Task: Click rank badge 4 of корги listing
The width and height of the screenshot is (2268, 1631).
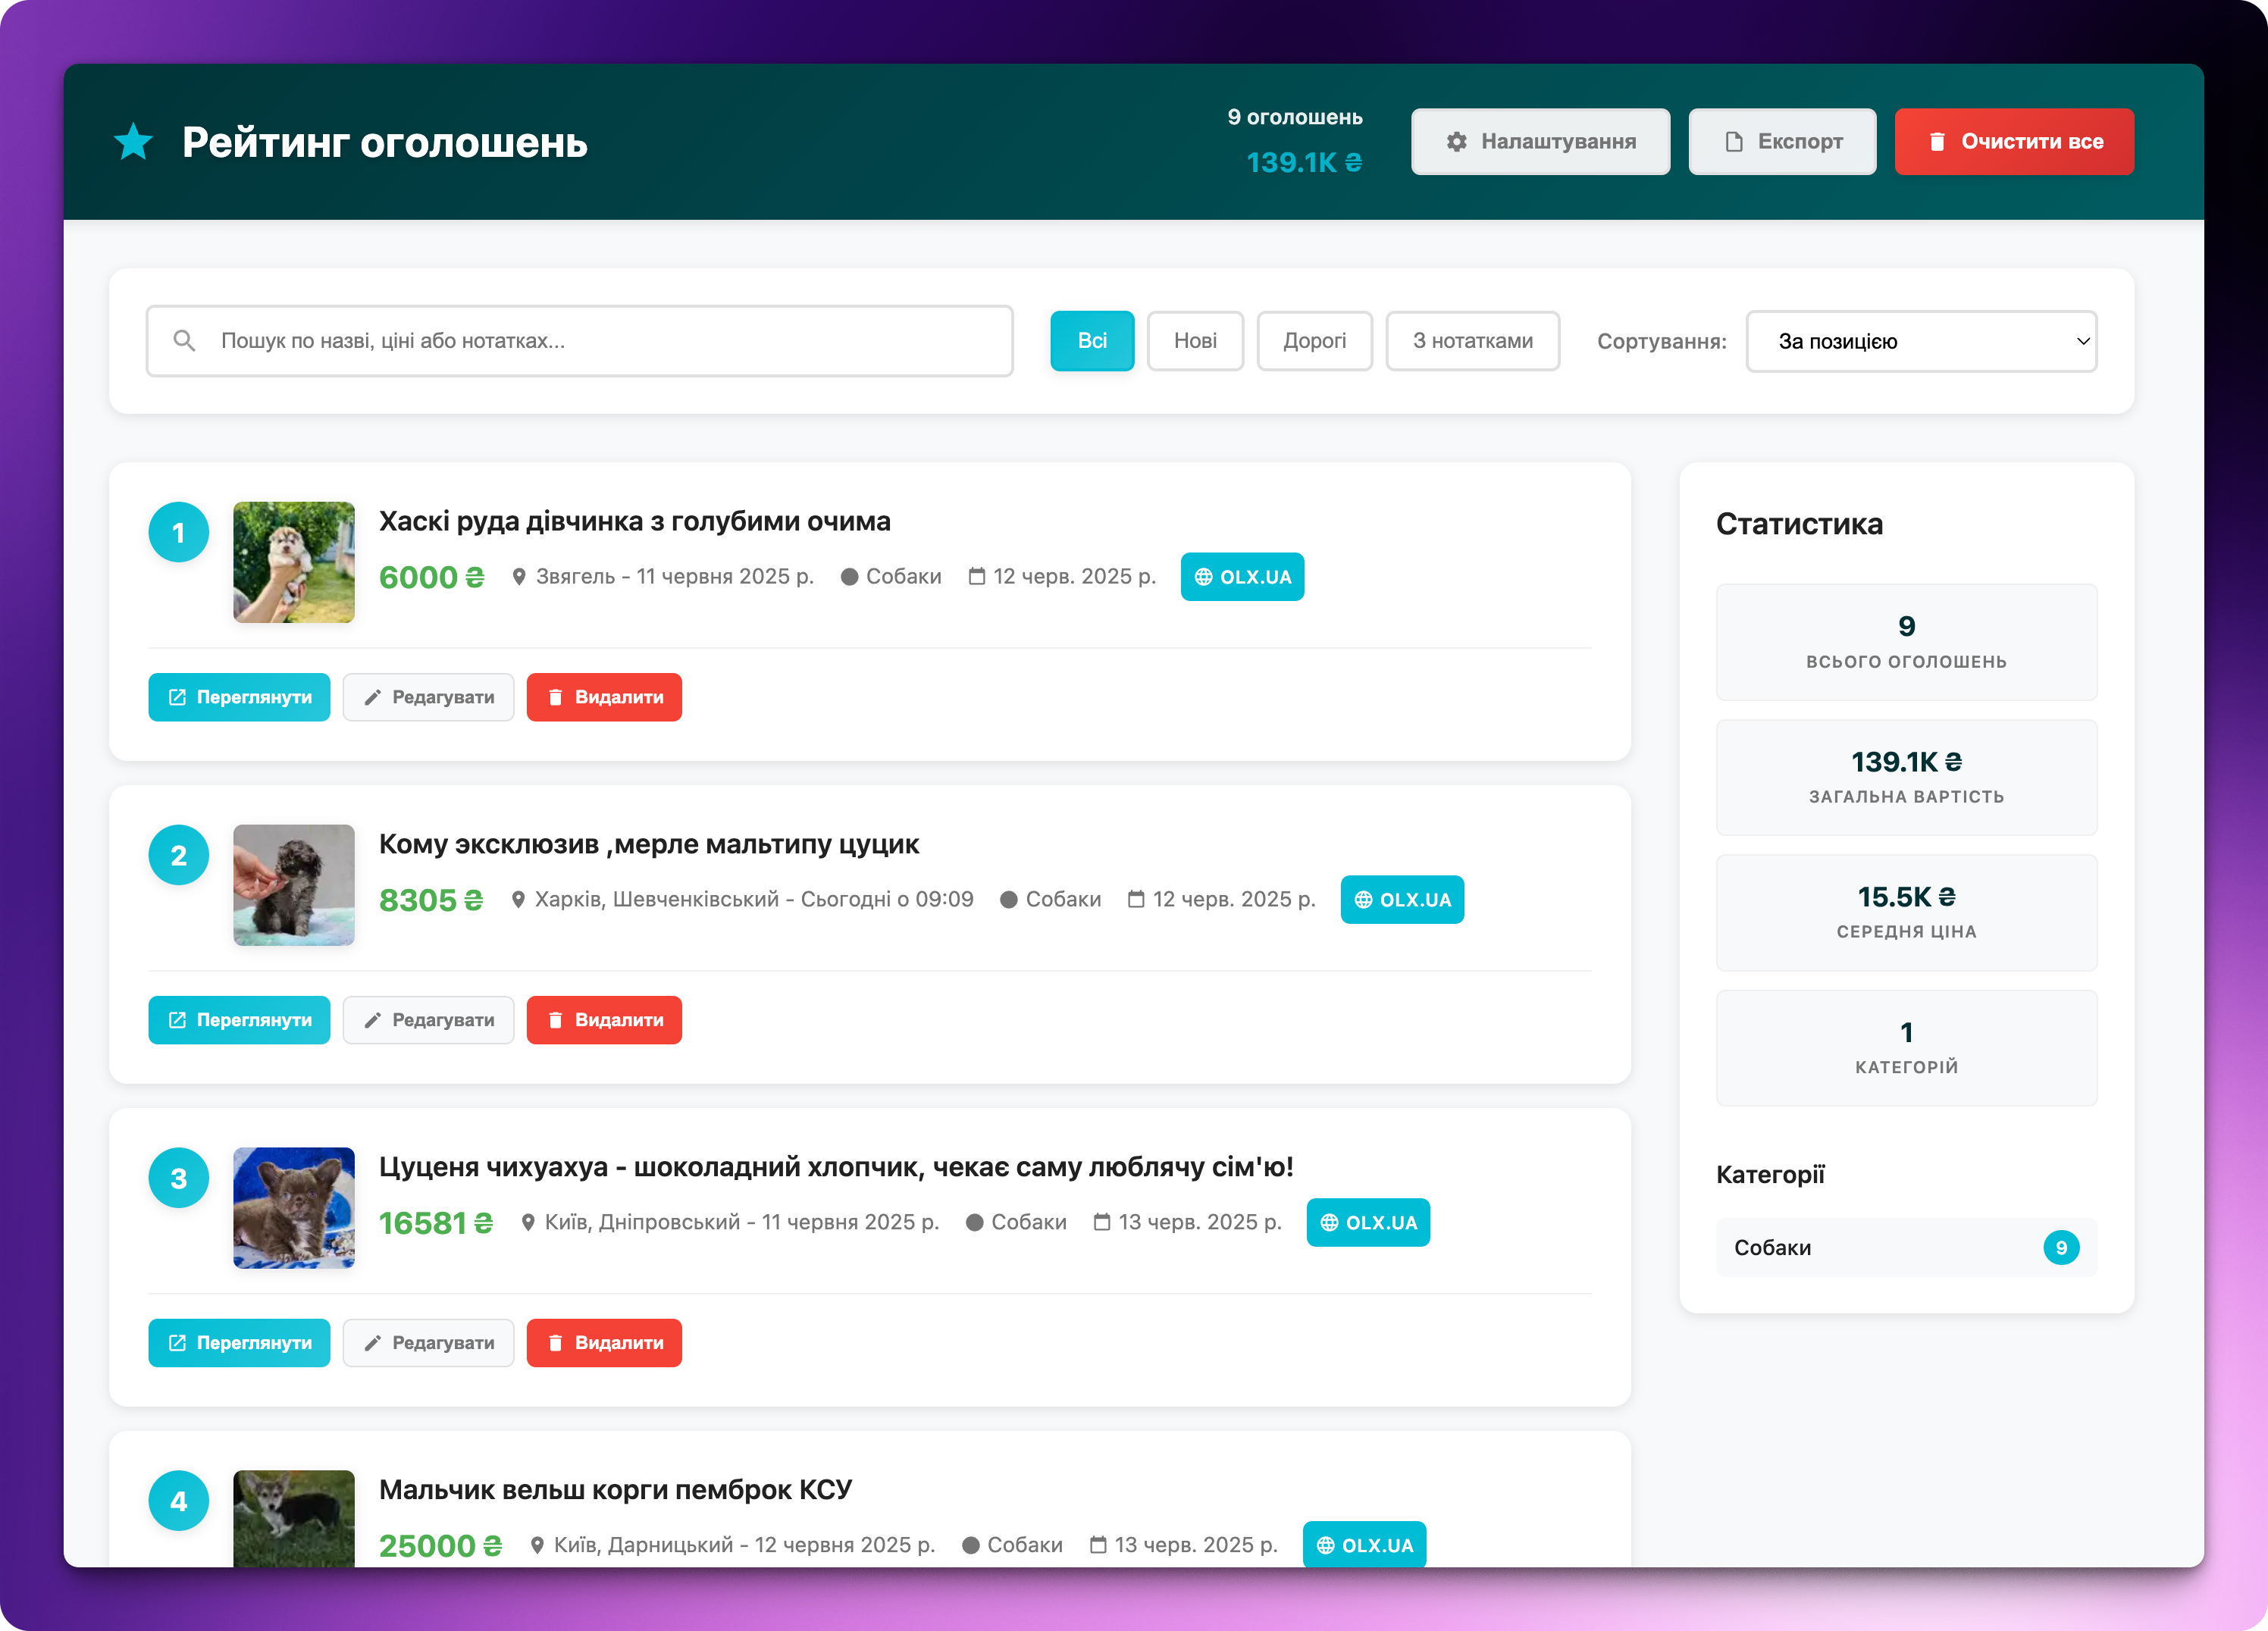Action: (x=179, y=1501)
